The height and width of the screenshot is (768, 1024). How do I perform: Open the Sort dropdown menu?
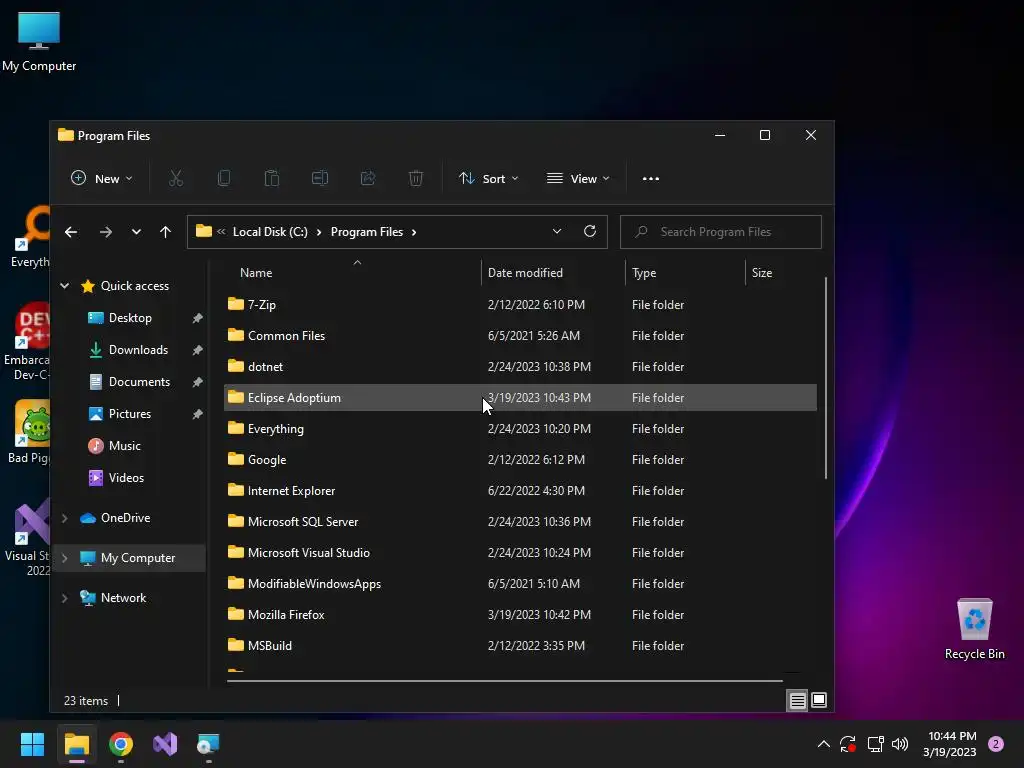[488, 178]
